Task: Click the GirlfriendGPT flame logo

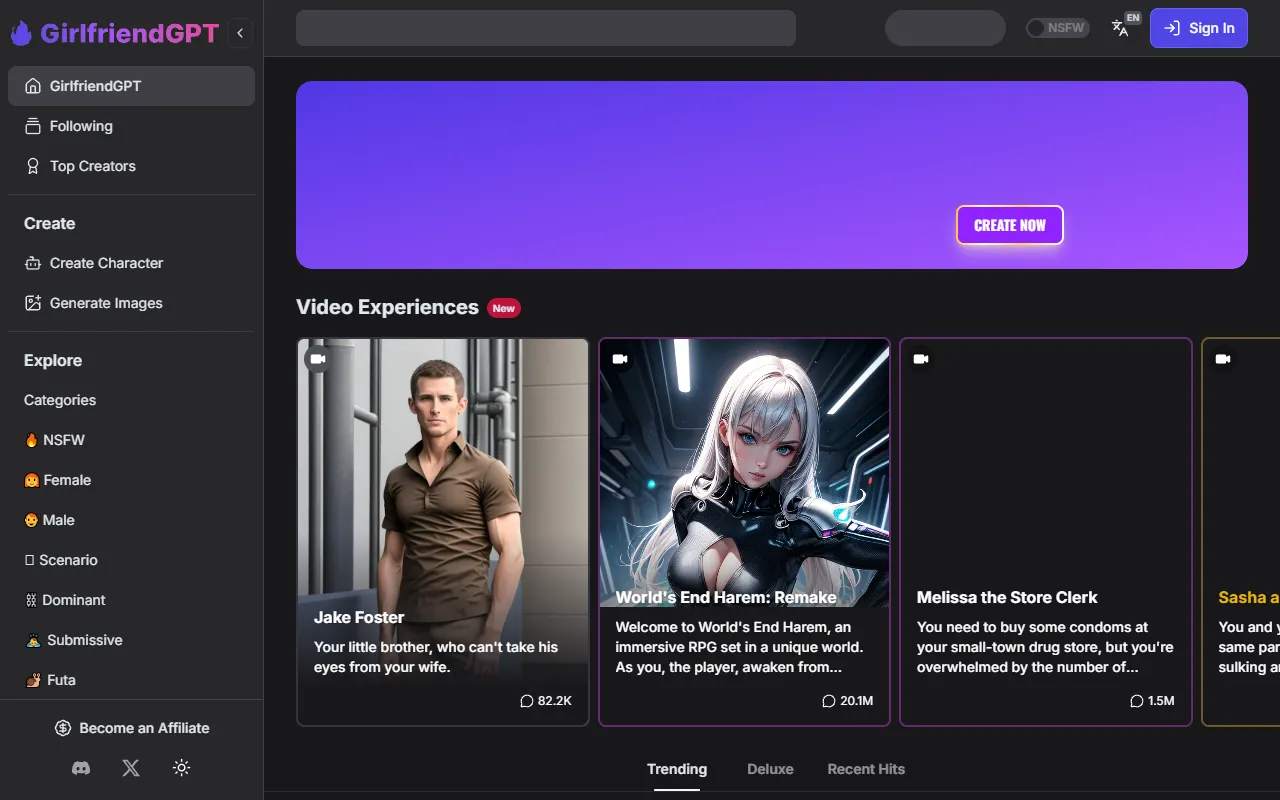Action: [21, 34]
